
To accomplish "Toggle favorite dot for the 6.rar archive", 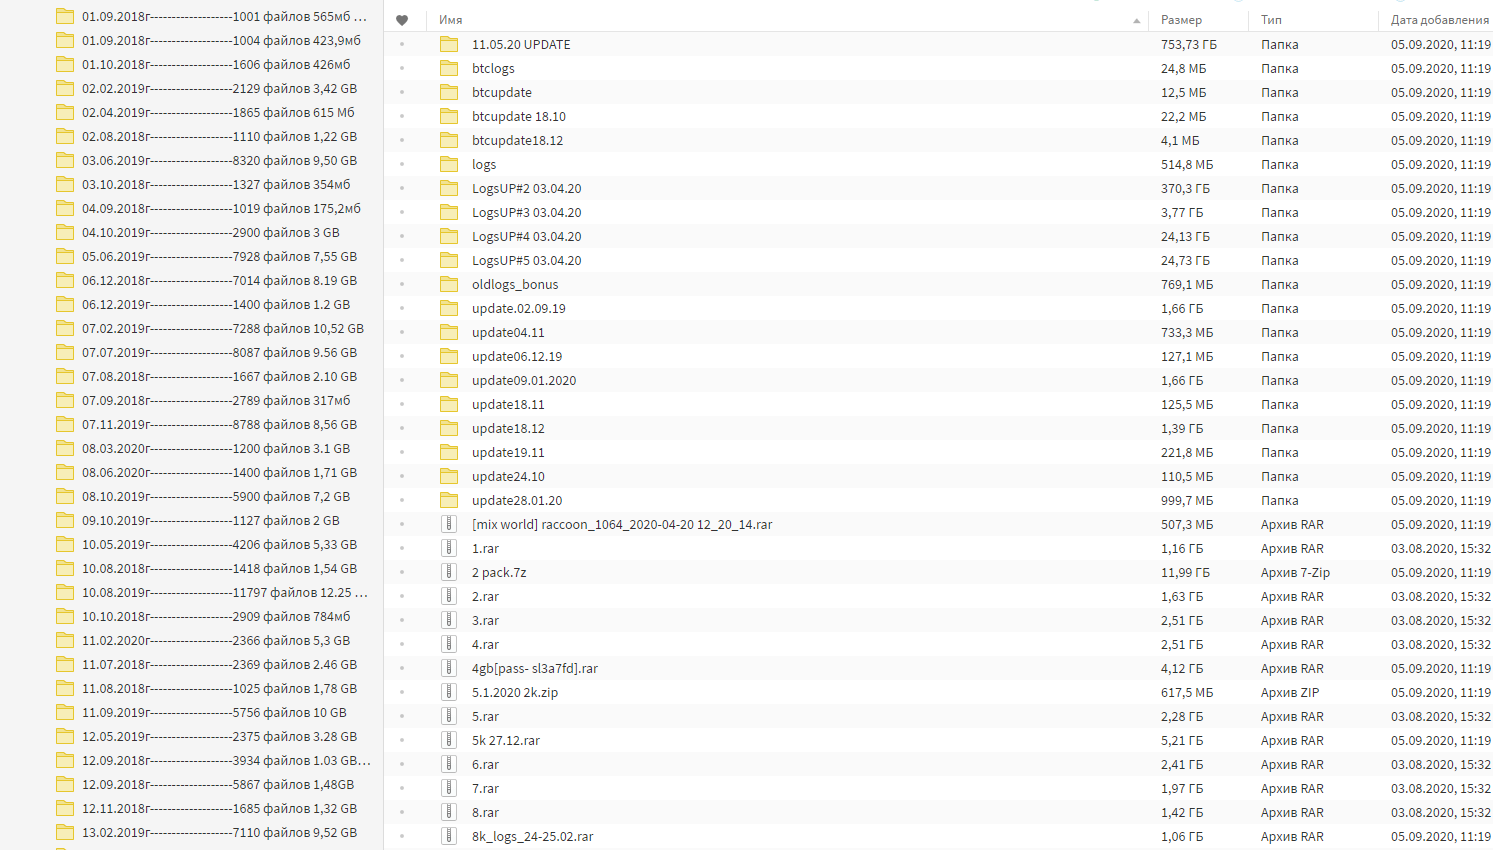I will tap(402, 764).
